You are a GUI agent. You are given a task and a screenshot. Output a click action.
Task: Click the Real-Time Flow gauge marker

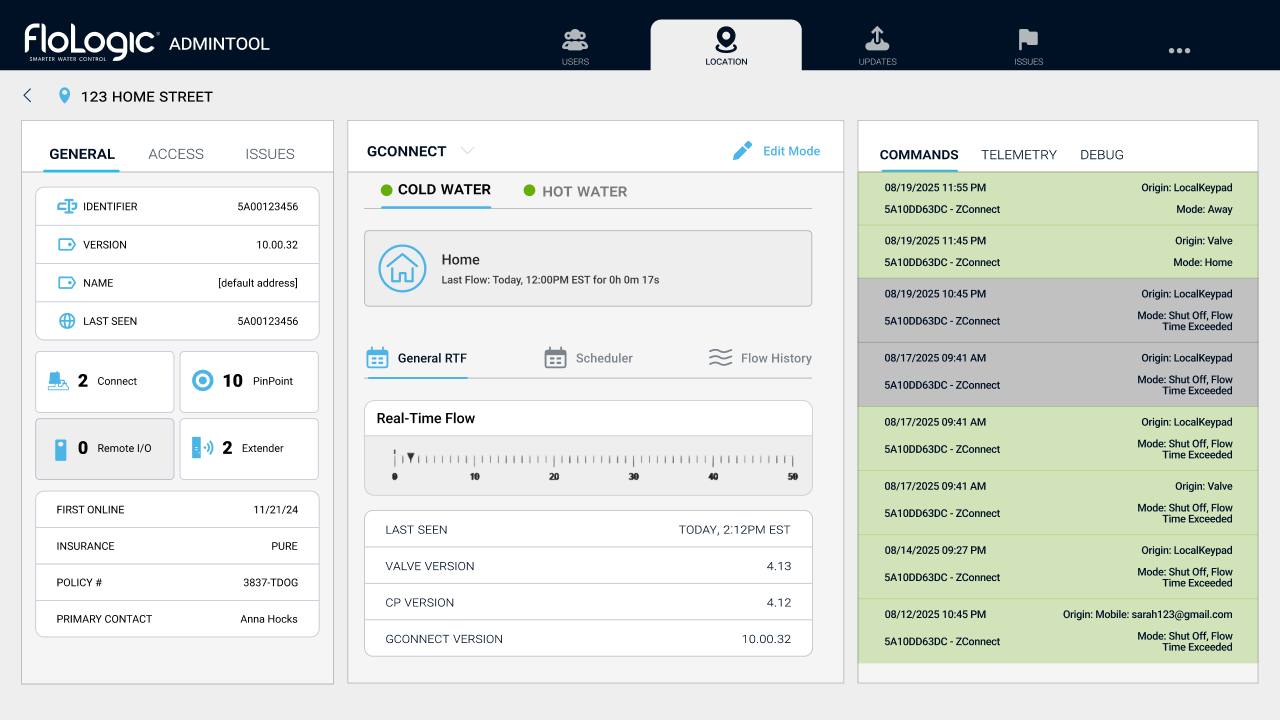tap(410, 457)
